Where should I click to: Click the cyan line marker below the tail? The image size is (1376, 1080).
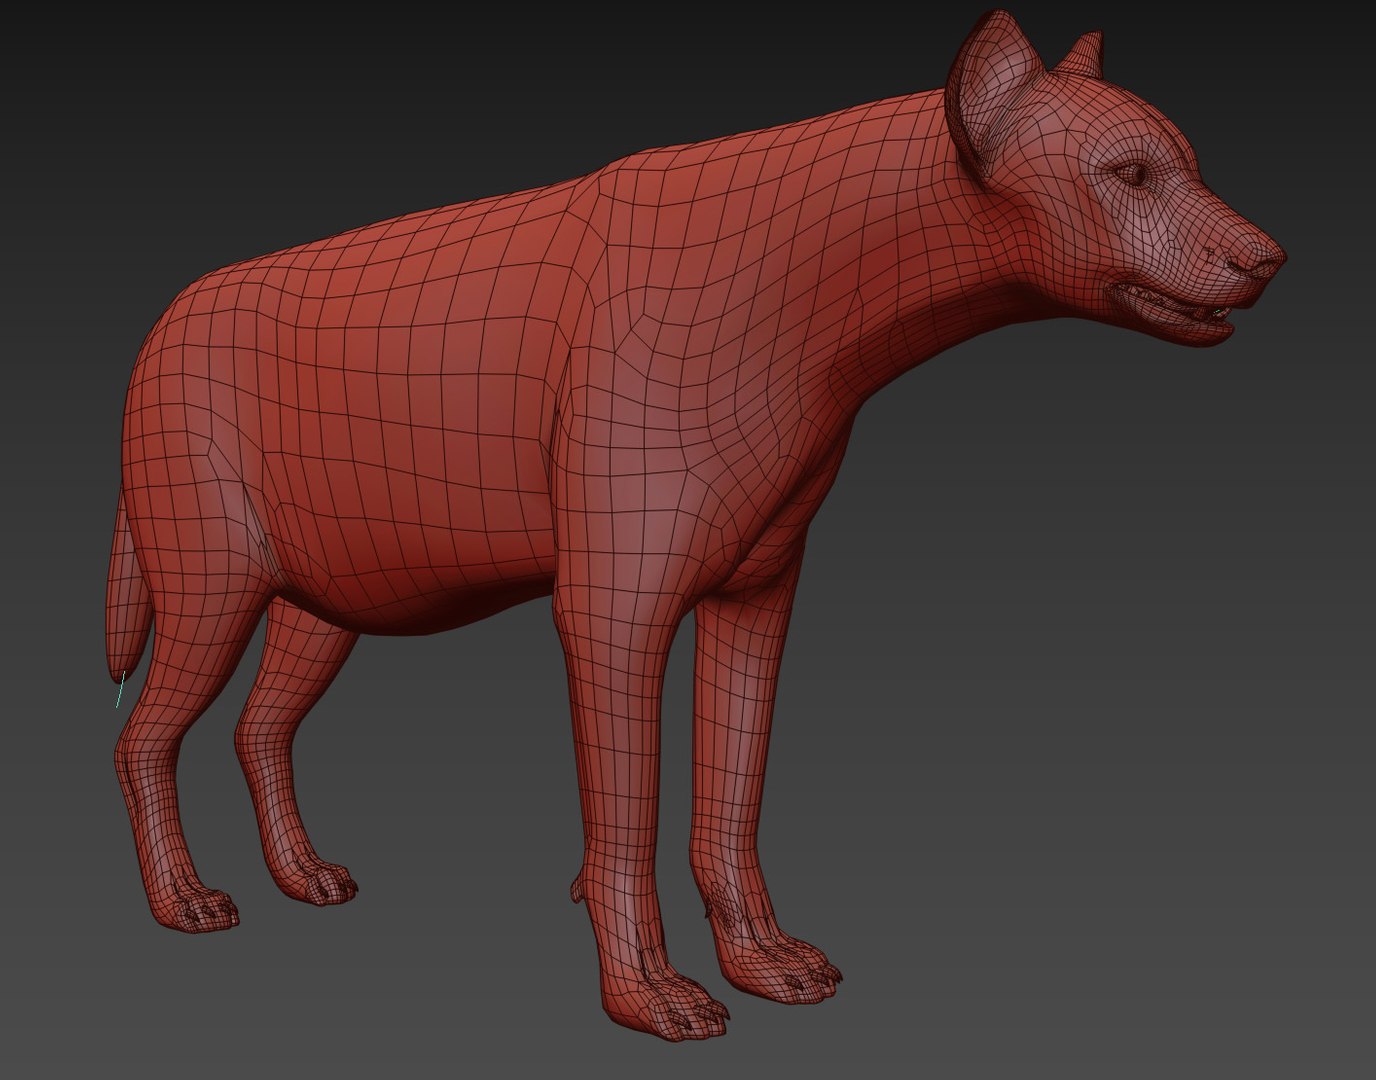click(120, 691)
